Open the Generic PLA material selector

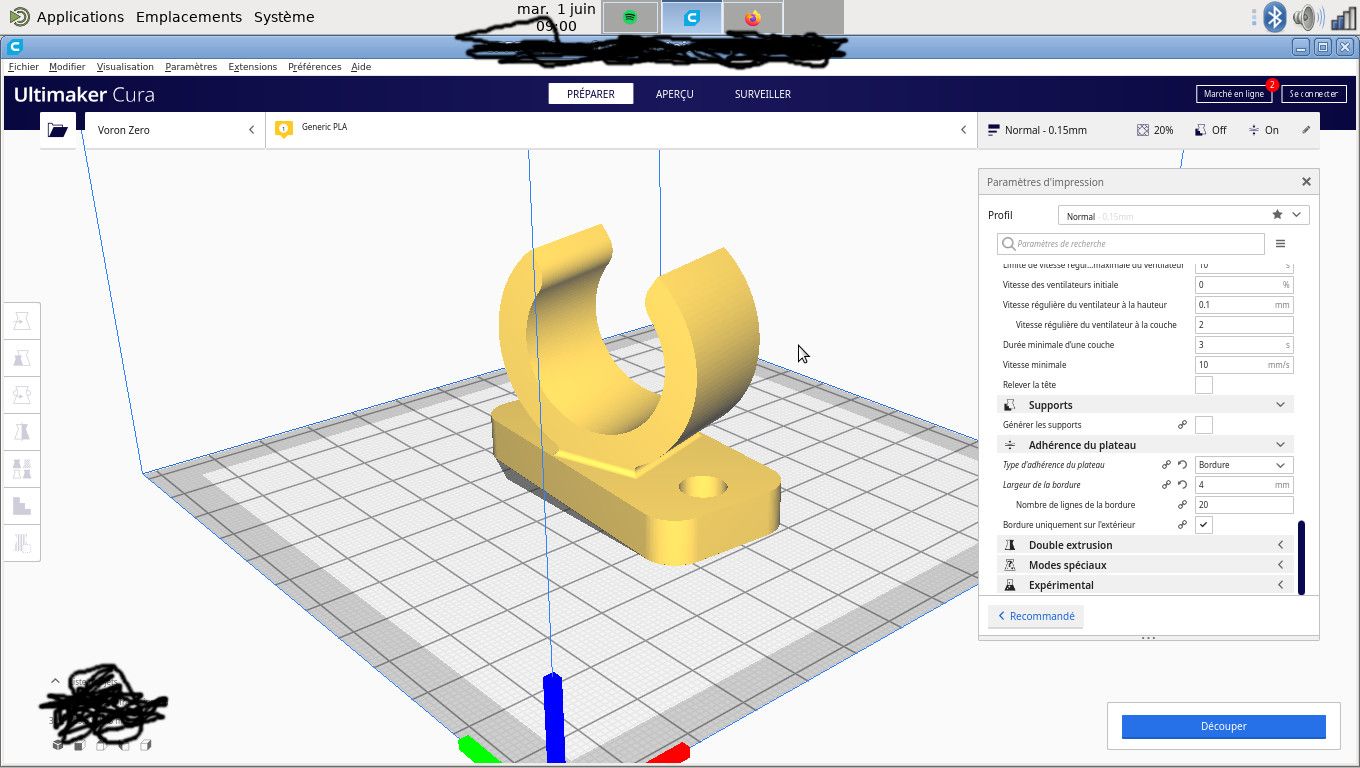tap(620, 130)
